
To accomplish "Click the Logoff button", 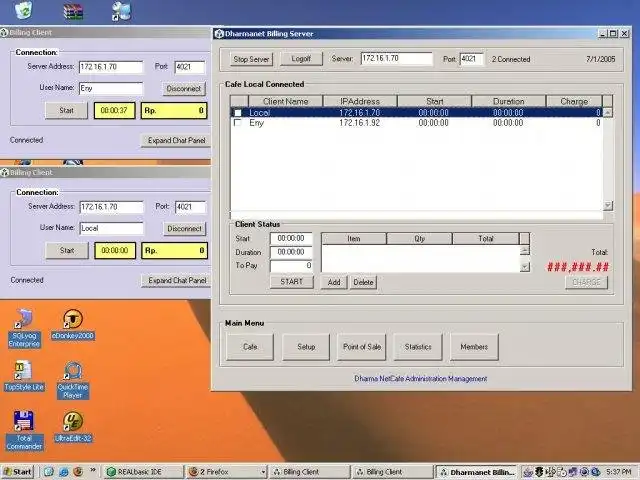I will (301, 59).
